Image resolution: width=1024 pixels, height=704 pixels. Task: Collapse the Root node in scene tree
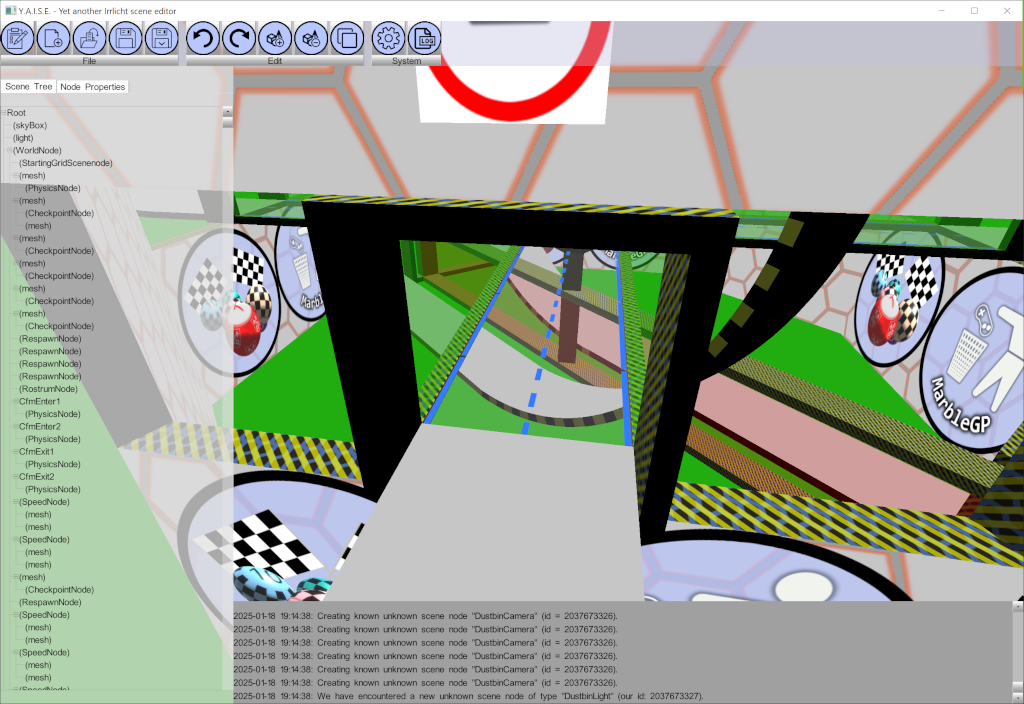coord(4,113)
